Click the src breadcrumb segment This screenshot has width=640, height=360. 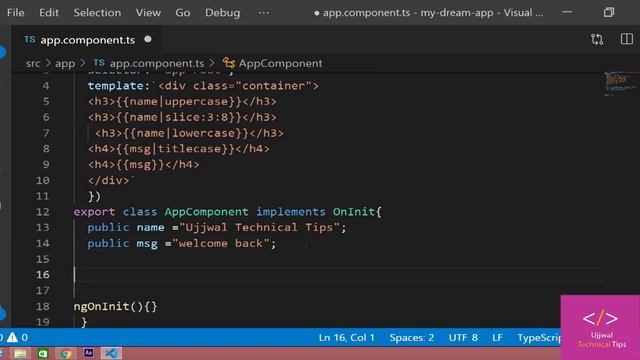[x=33, y=63]
